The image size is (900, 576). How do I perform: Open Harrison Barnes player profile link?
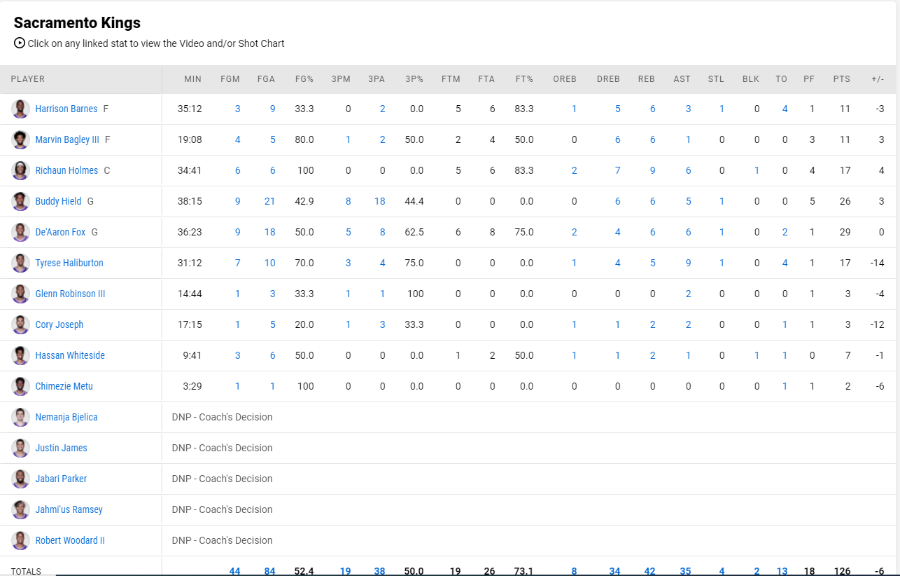(x=66, y=108)
